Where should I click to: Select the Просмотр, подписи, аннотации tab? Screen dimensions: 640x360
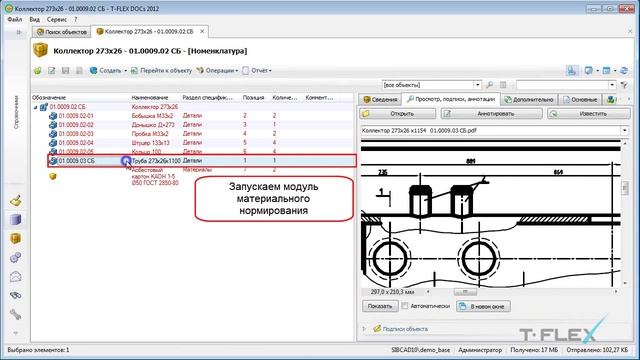[451, 99]
